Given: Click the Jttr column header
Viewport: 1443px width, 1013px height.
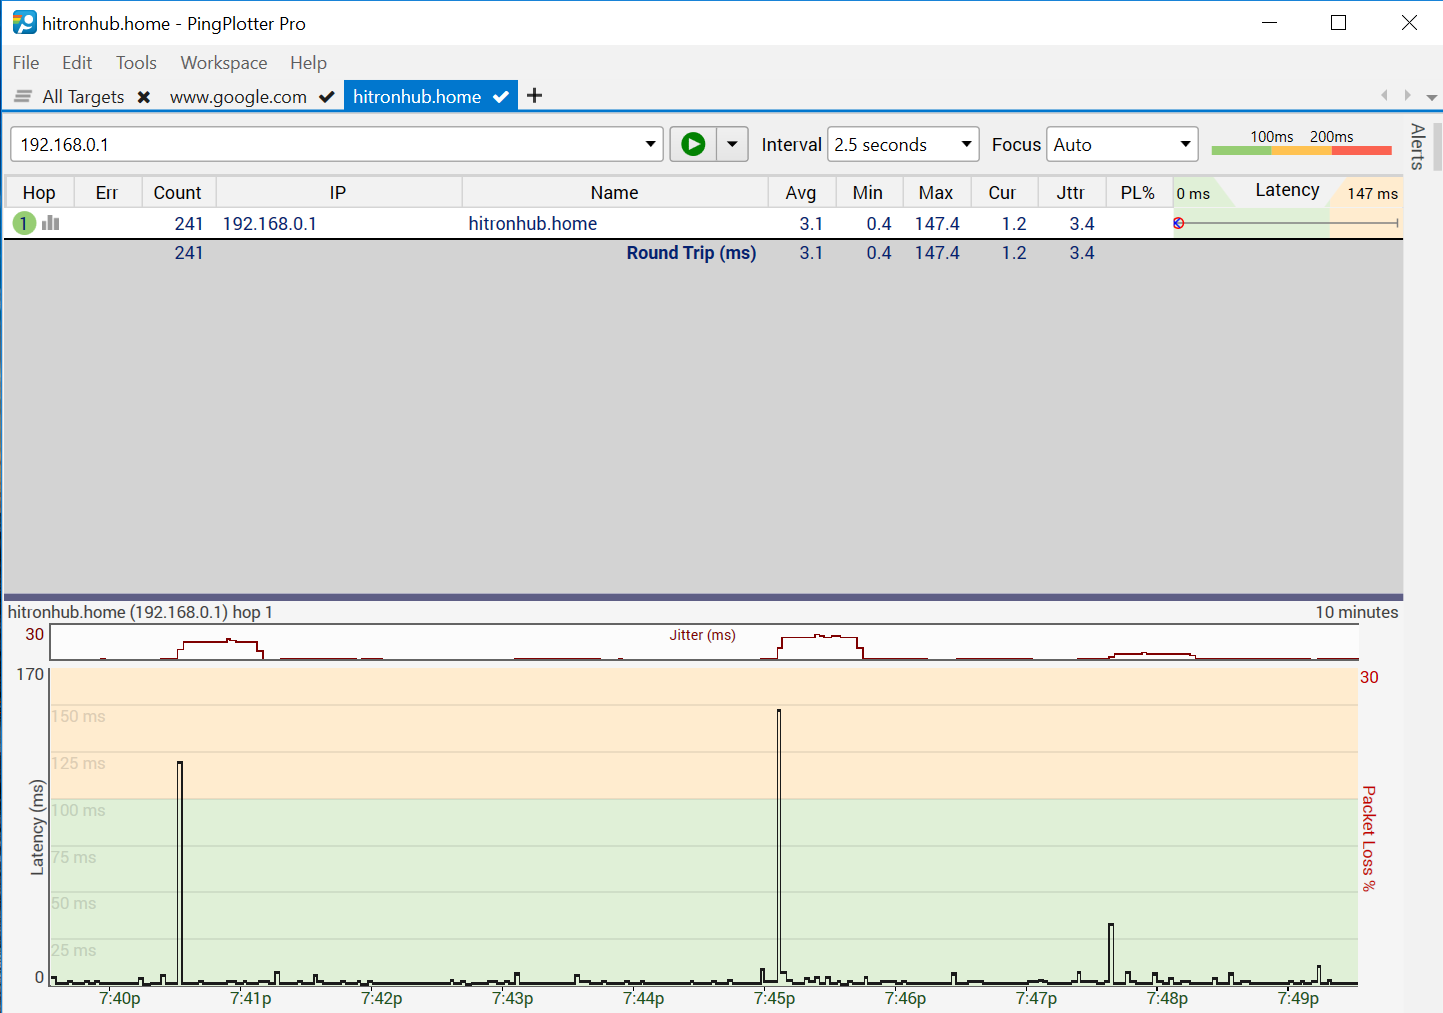Looking at the screenshot, I should (1070, 192).
